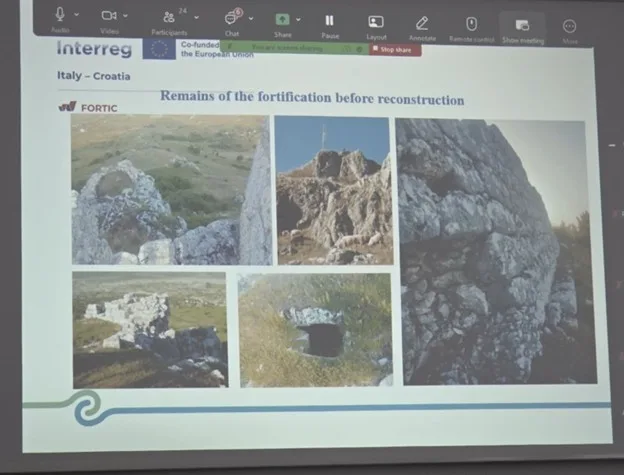Select the top-left rocky hillside photo

[x=172, y=190]
